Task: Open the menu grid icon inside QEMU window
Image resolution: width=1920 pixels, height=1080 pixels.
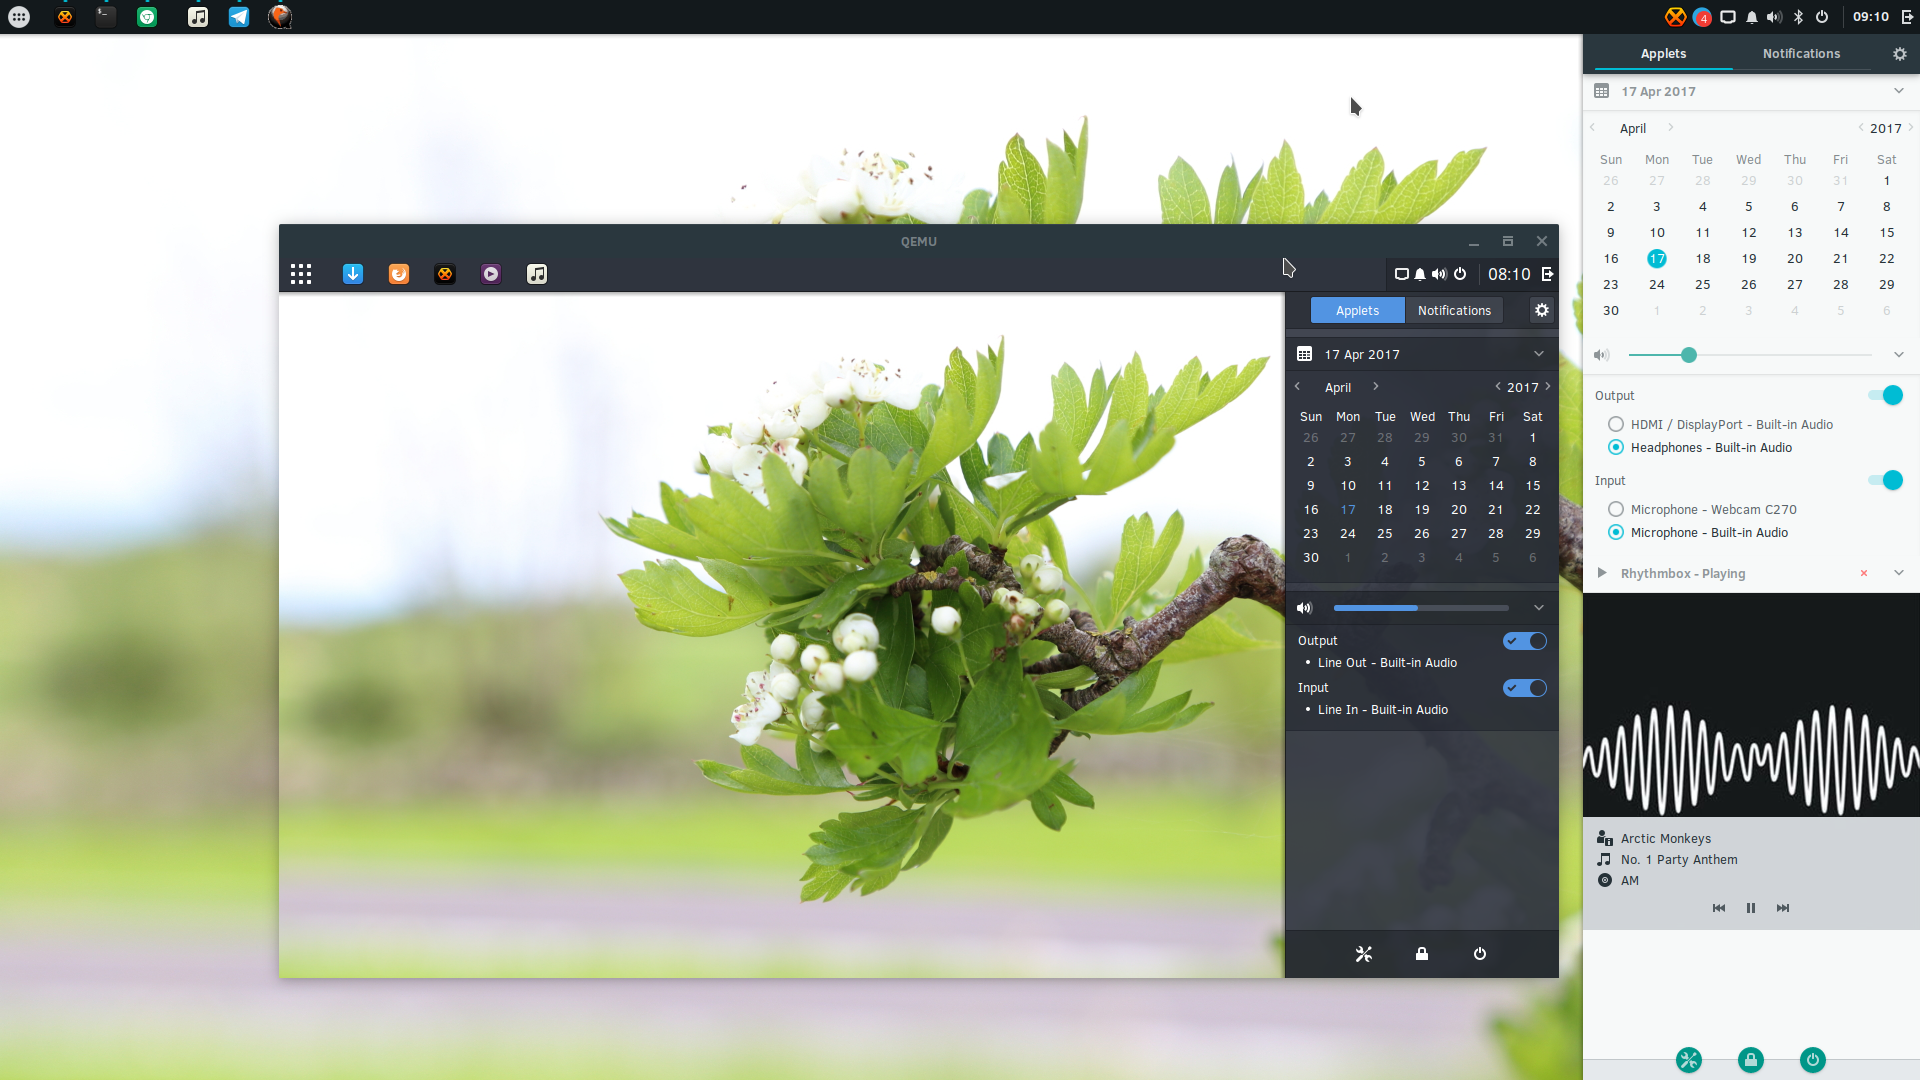Action: point(301,274)
